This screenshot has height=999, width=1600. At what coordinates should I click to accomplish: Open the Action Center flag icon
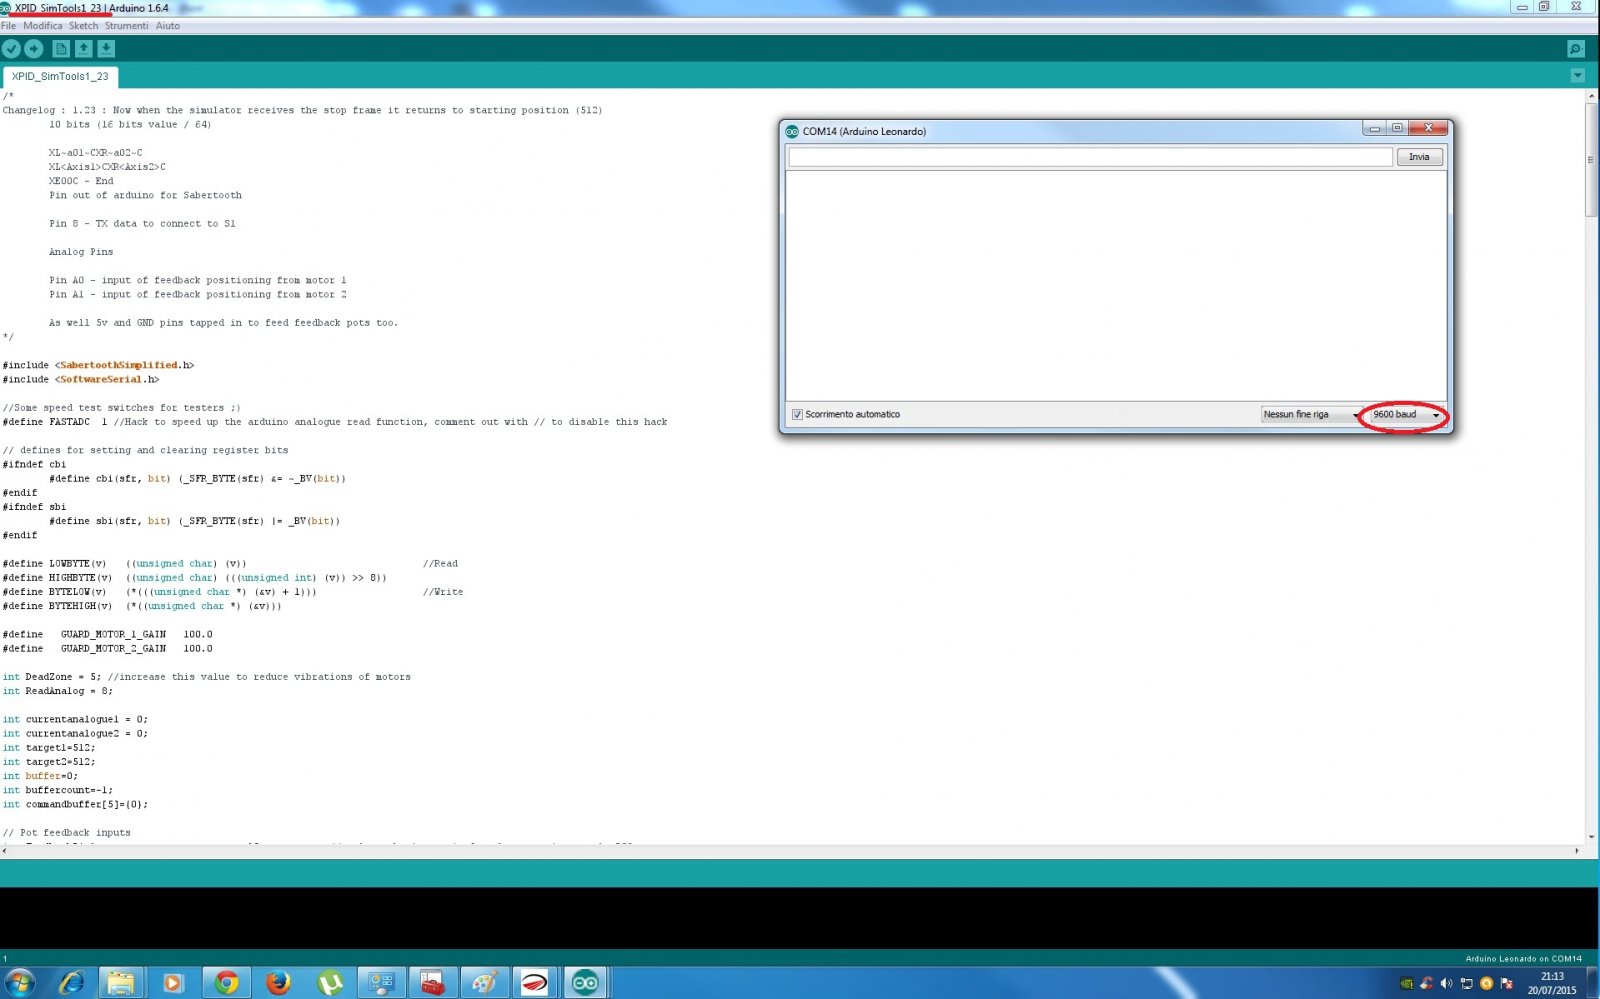[x=1506, y=984]
